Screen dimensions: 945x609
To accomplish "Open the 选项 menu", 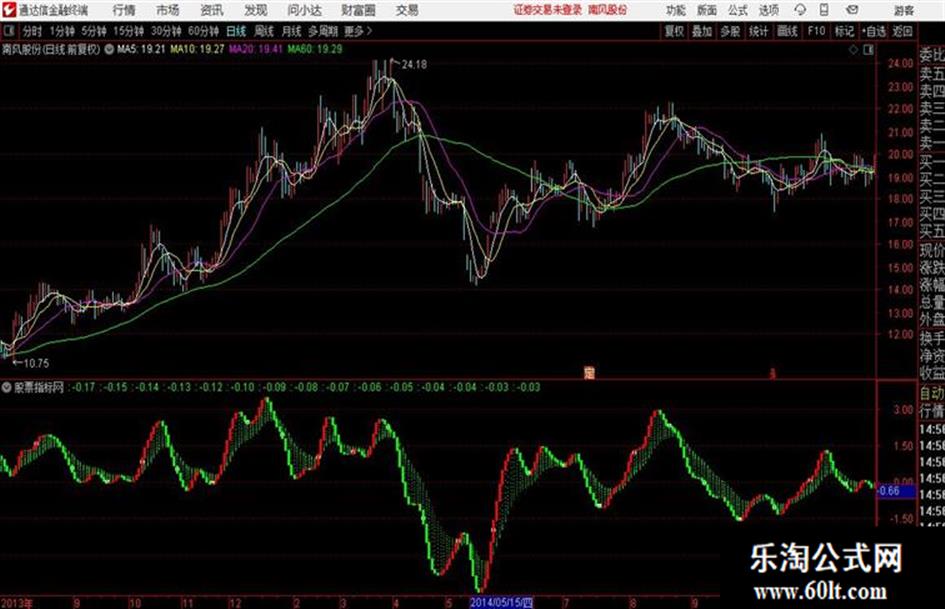I will tap(768, 10).
